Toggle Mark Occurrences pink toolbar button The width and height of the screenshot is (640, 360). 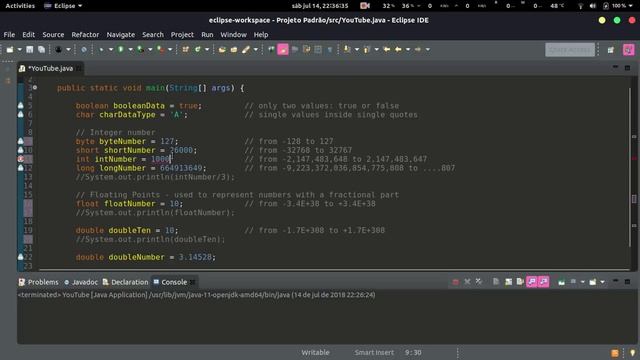283,49
